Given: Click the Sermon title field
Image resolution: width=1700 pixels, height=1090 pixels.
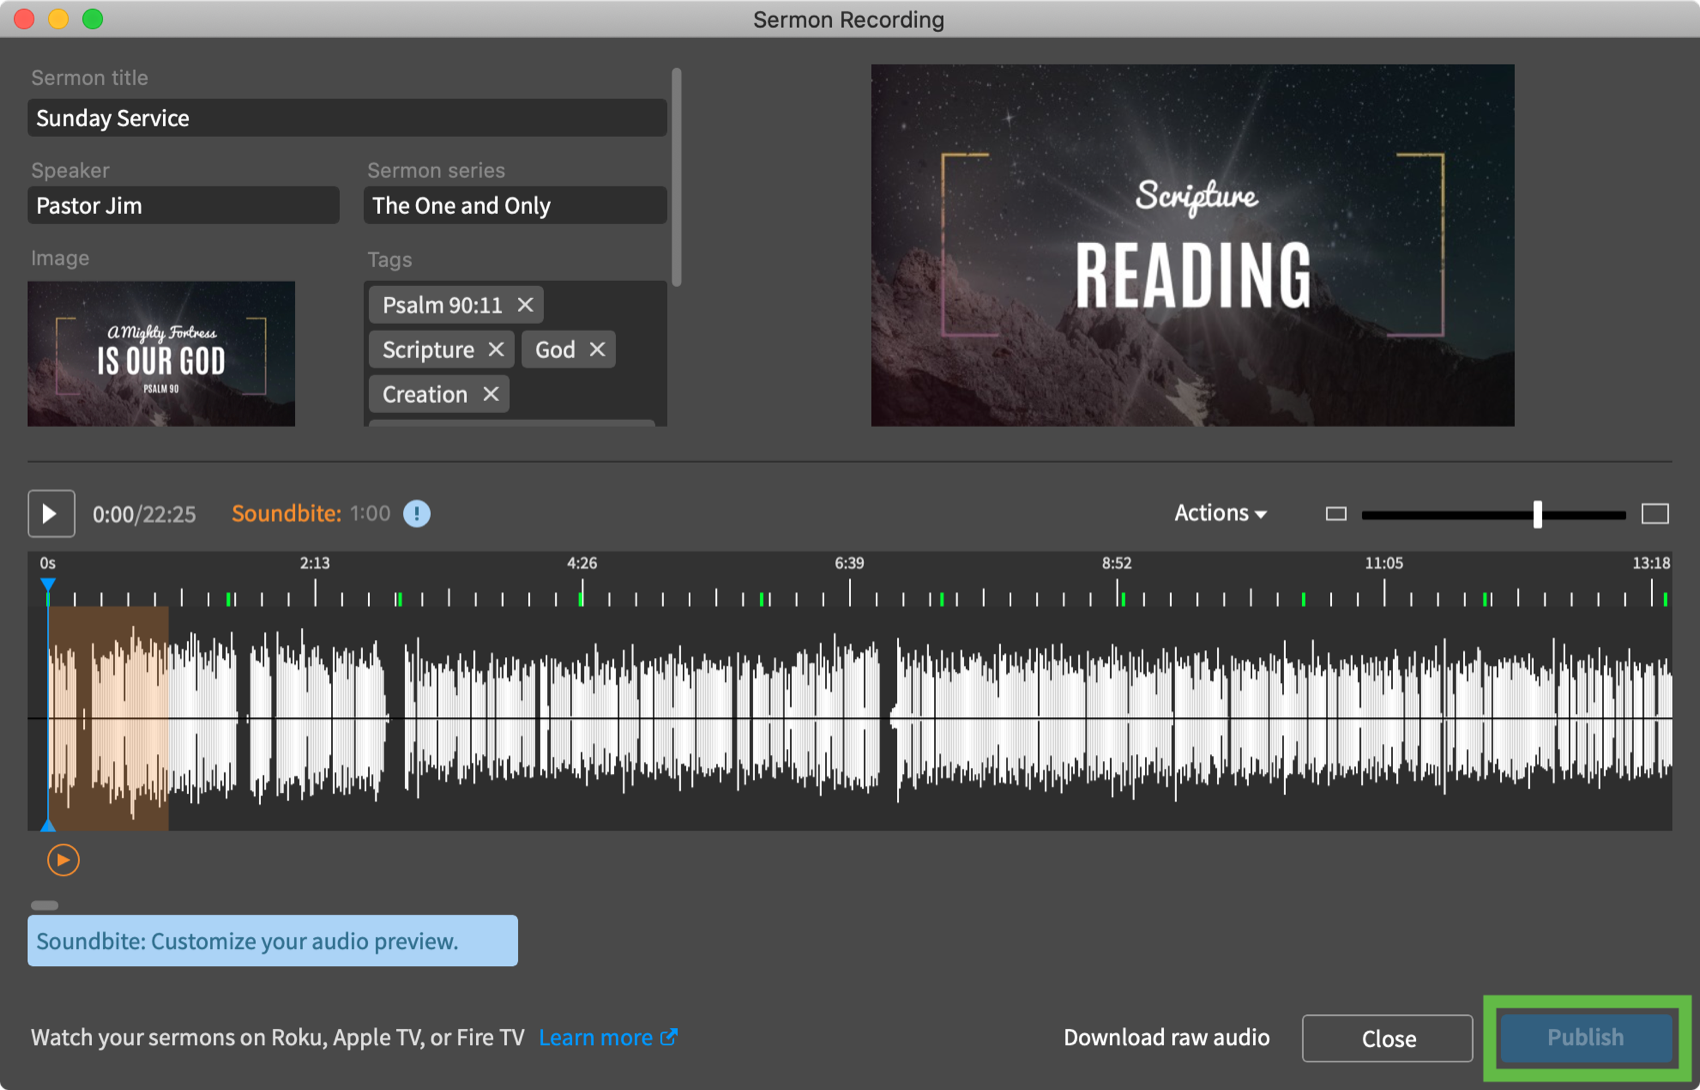Looking at the screenshot, I should pos(346,118).
